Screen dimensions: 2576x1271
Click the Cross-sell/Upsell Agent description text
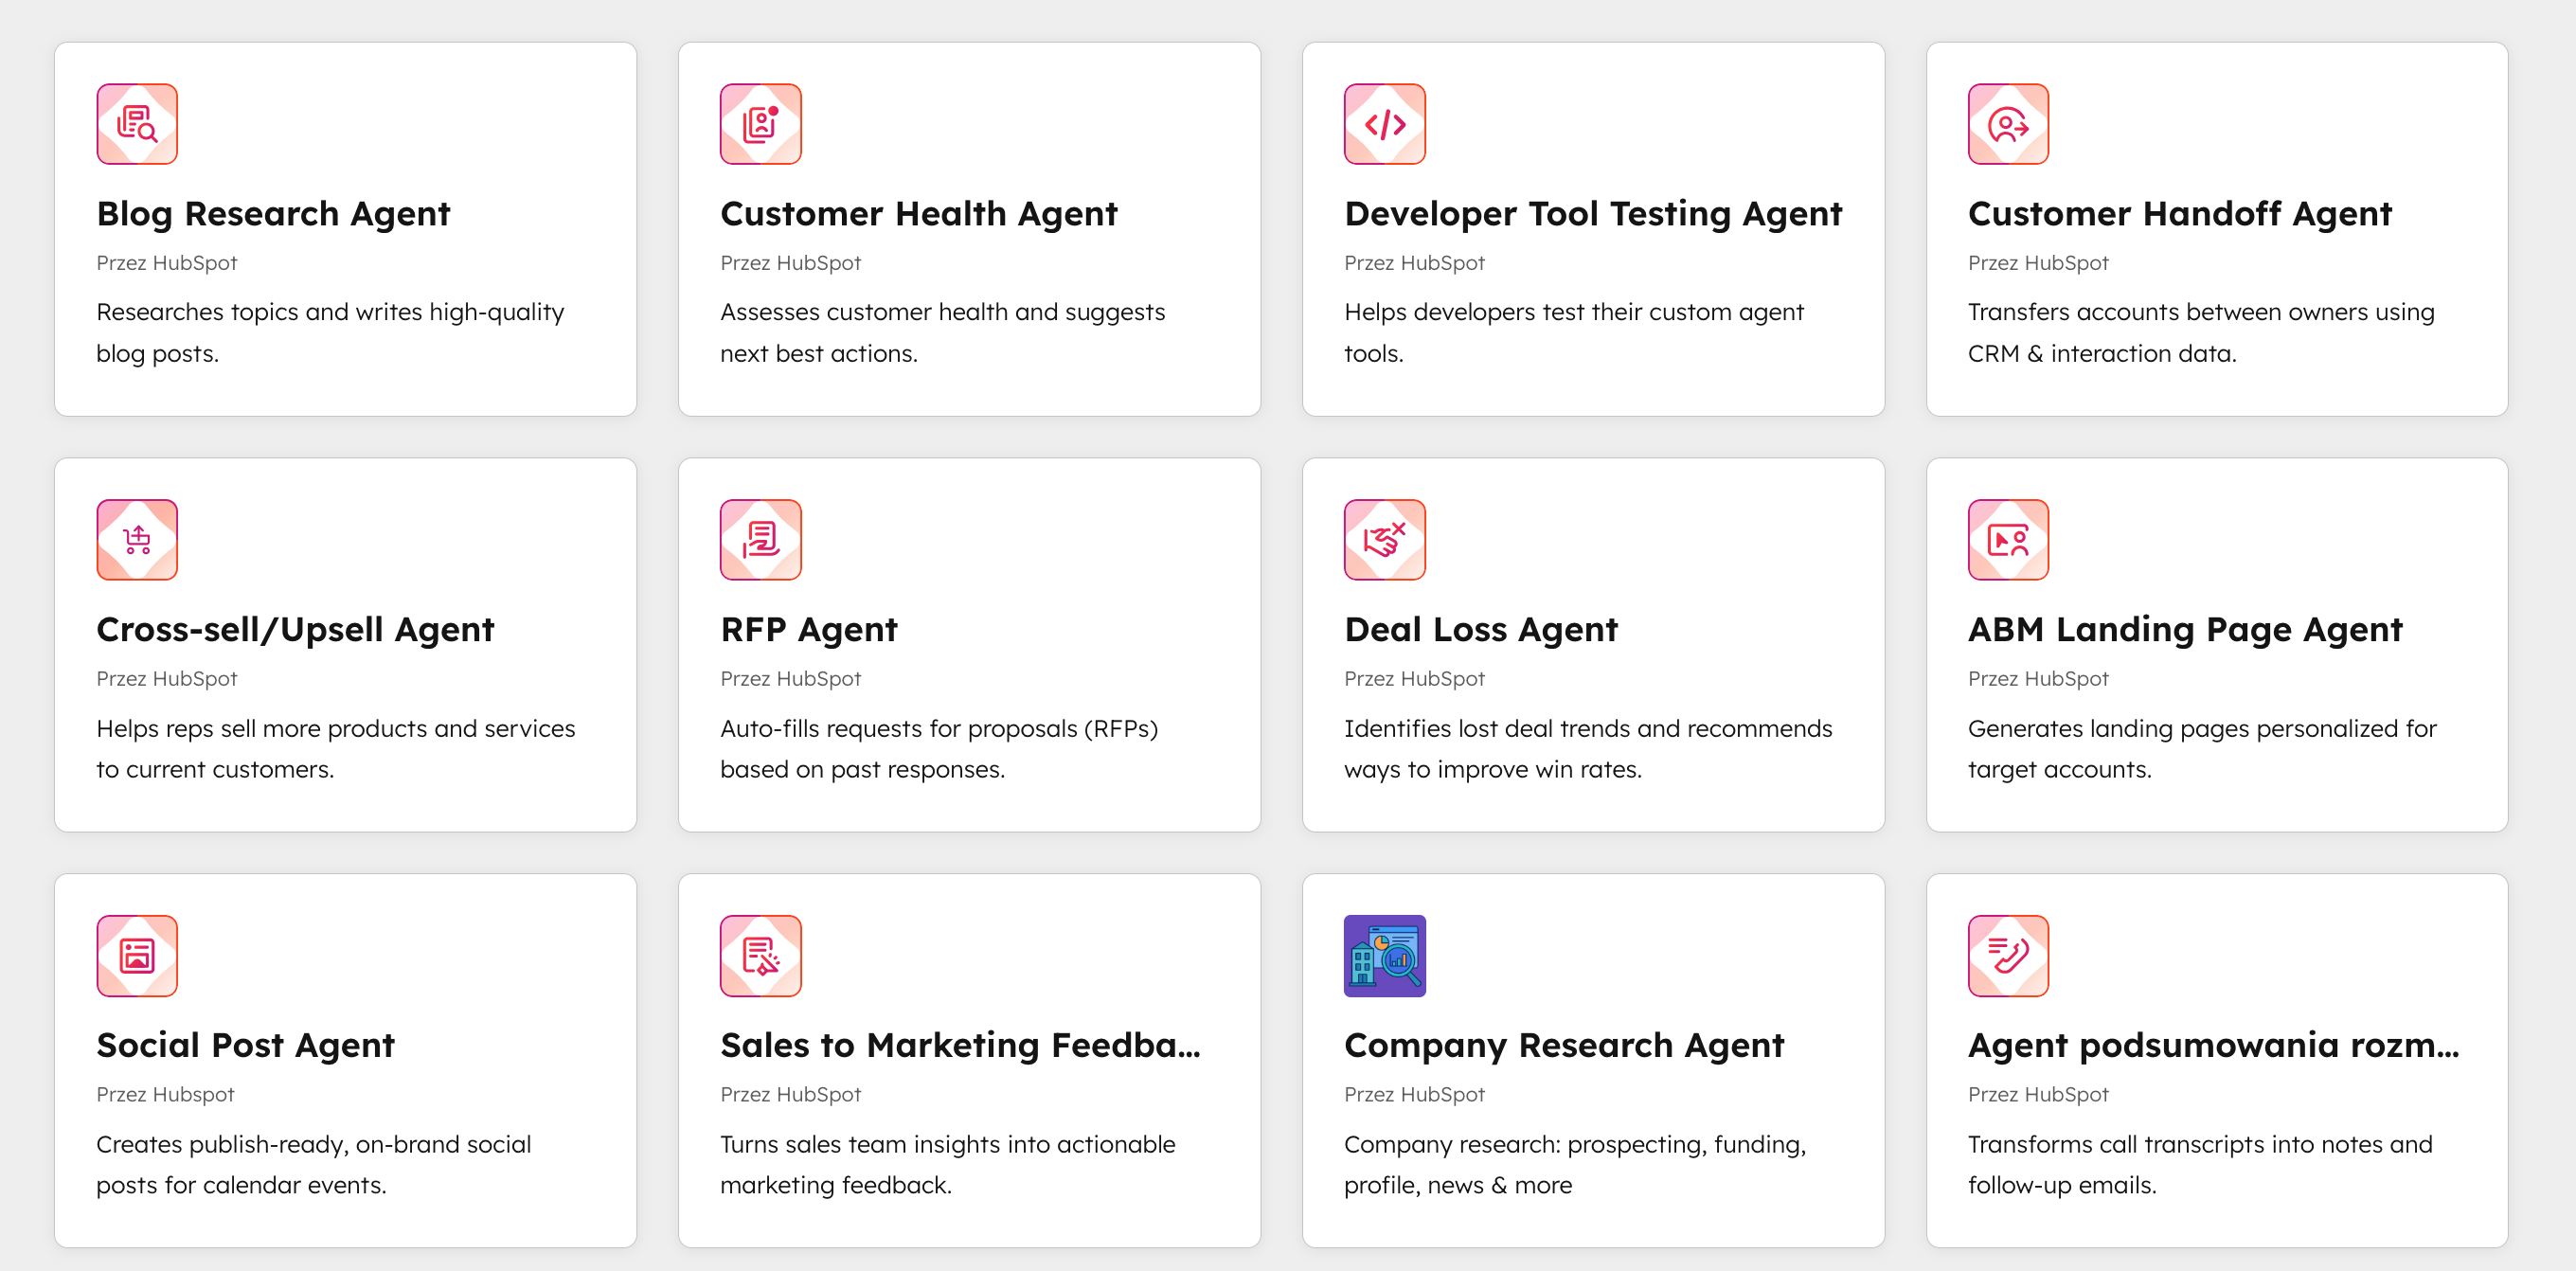coord(335,749)
